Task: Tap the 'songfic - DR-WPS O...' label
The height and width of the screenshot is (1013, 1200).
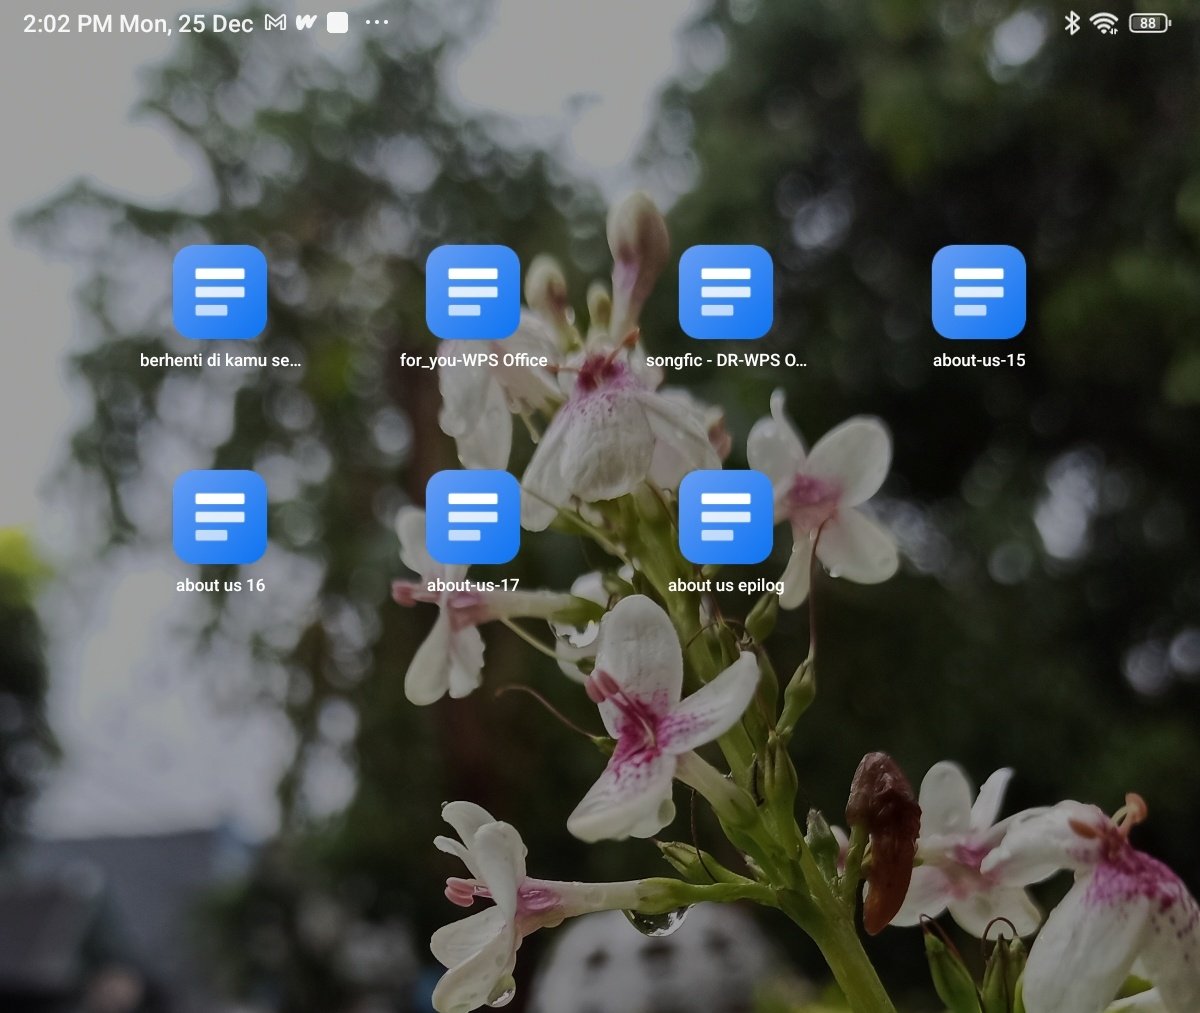Action: pos(726,360)
